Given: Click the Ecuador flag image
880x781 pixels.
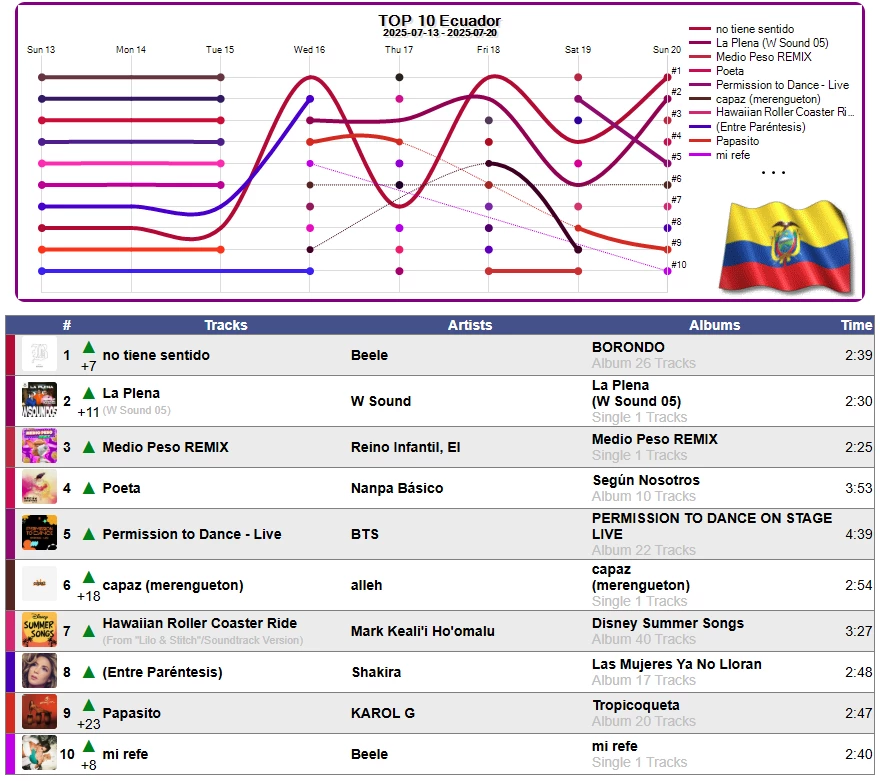Looking at the screenshot, I should pyautogui.click(x=786, y=247).
